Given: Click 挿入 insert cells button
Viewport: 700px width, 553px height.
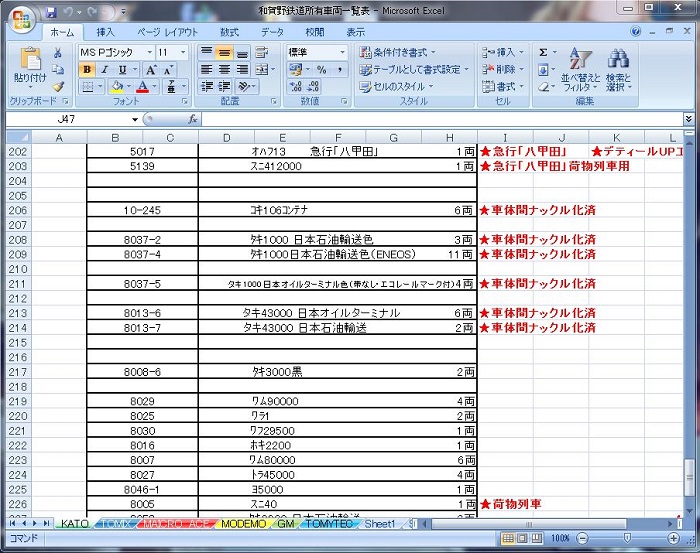Looking at the screenshot, I should pos(503,52).
